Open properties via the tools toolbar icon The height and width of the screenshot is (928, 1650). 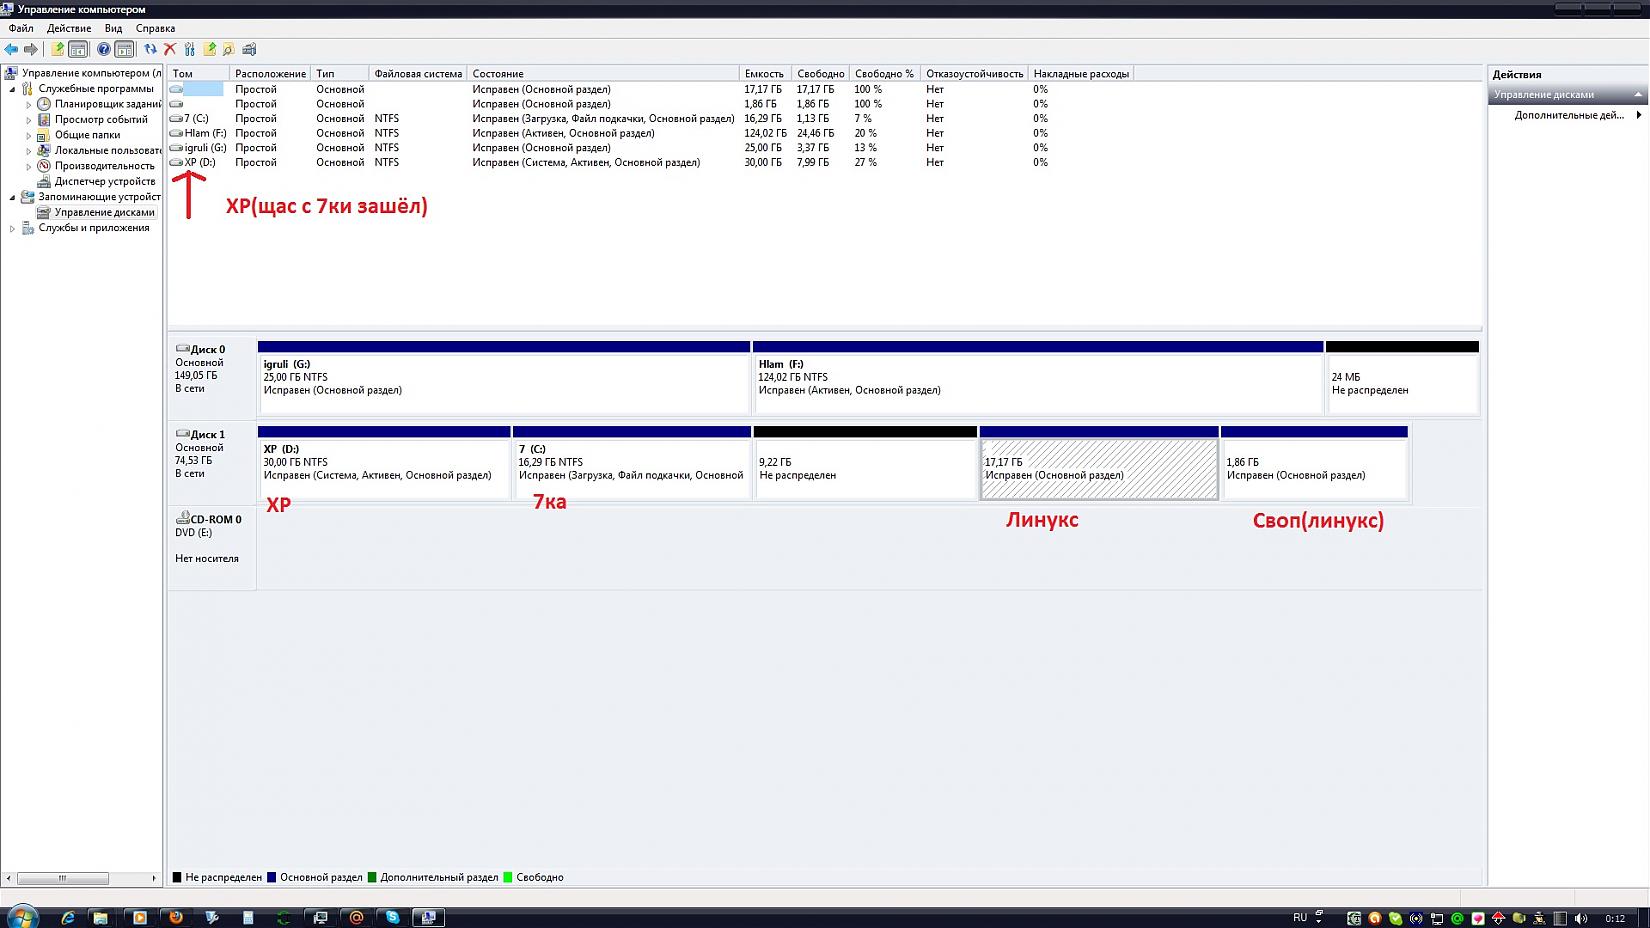(x=189, y=49)
